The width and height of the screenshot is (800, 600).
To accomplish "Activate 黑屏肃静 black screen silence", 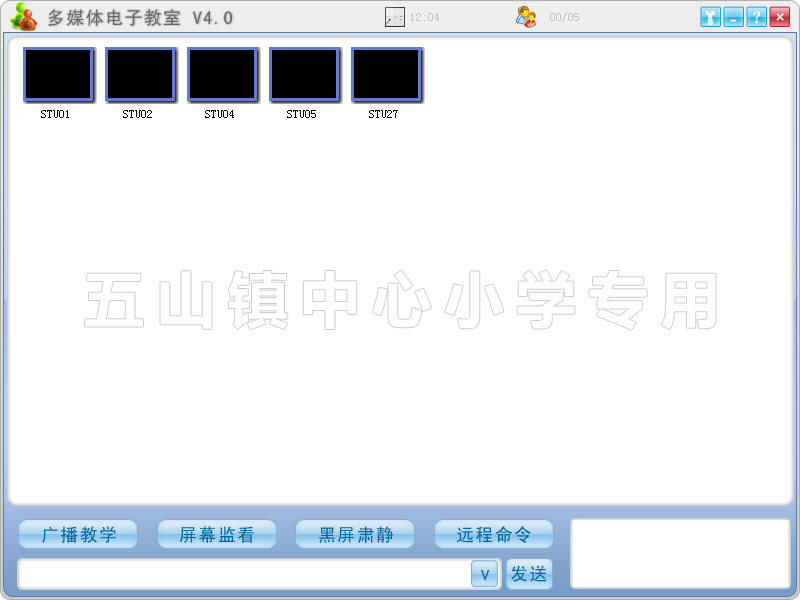I will [355, 535].
